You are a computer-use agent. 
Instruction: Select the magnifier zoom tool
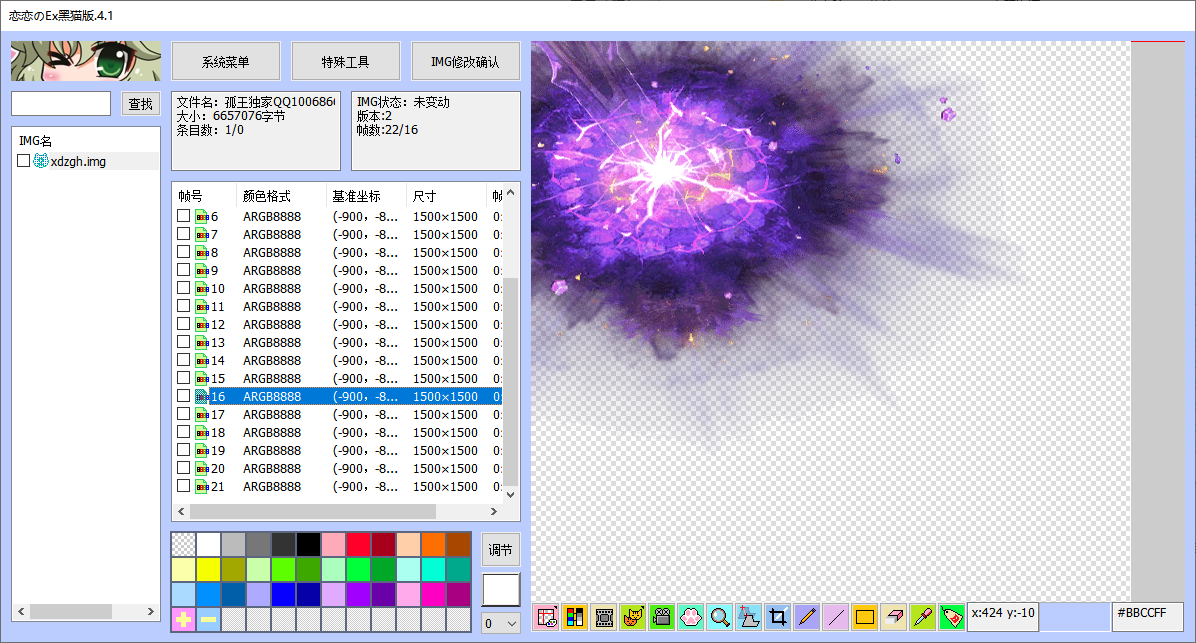point(719,616)
